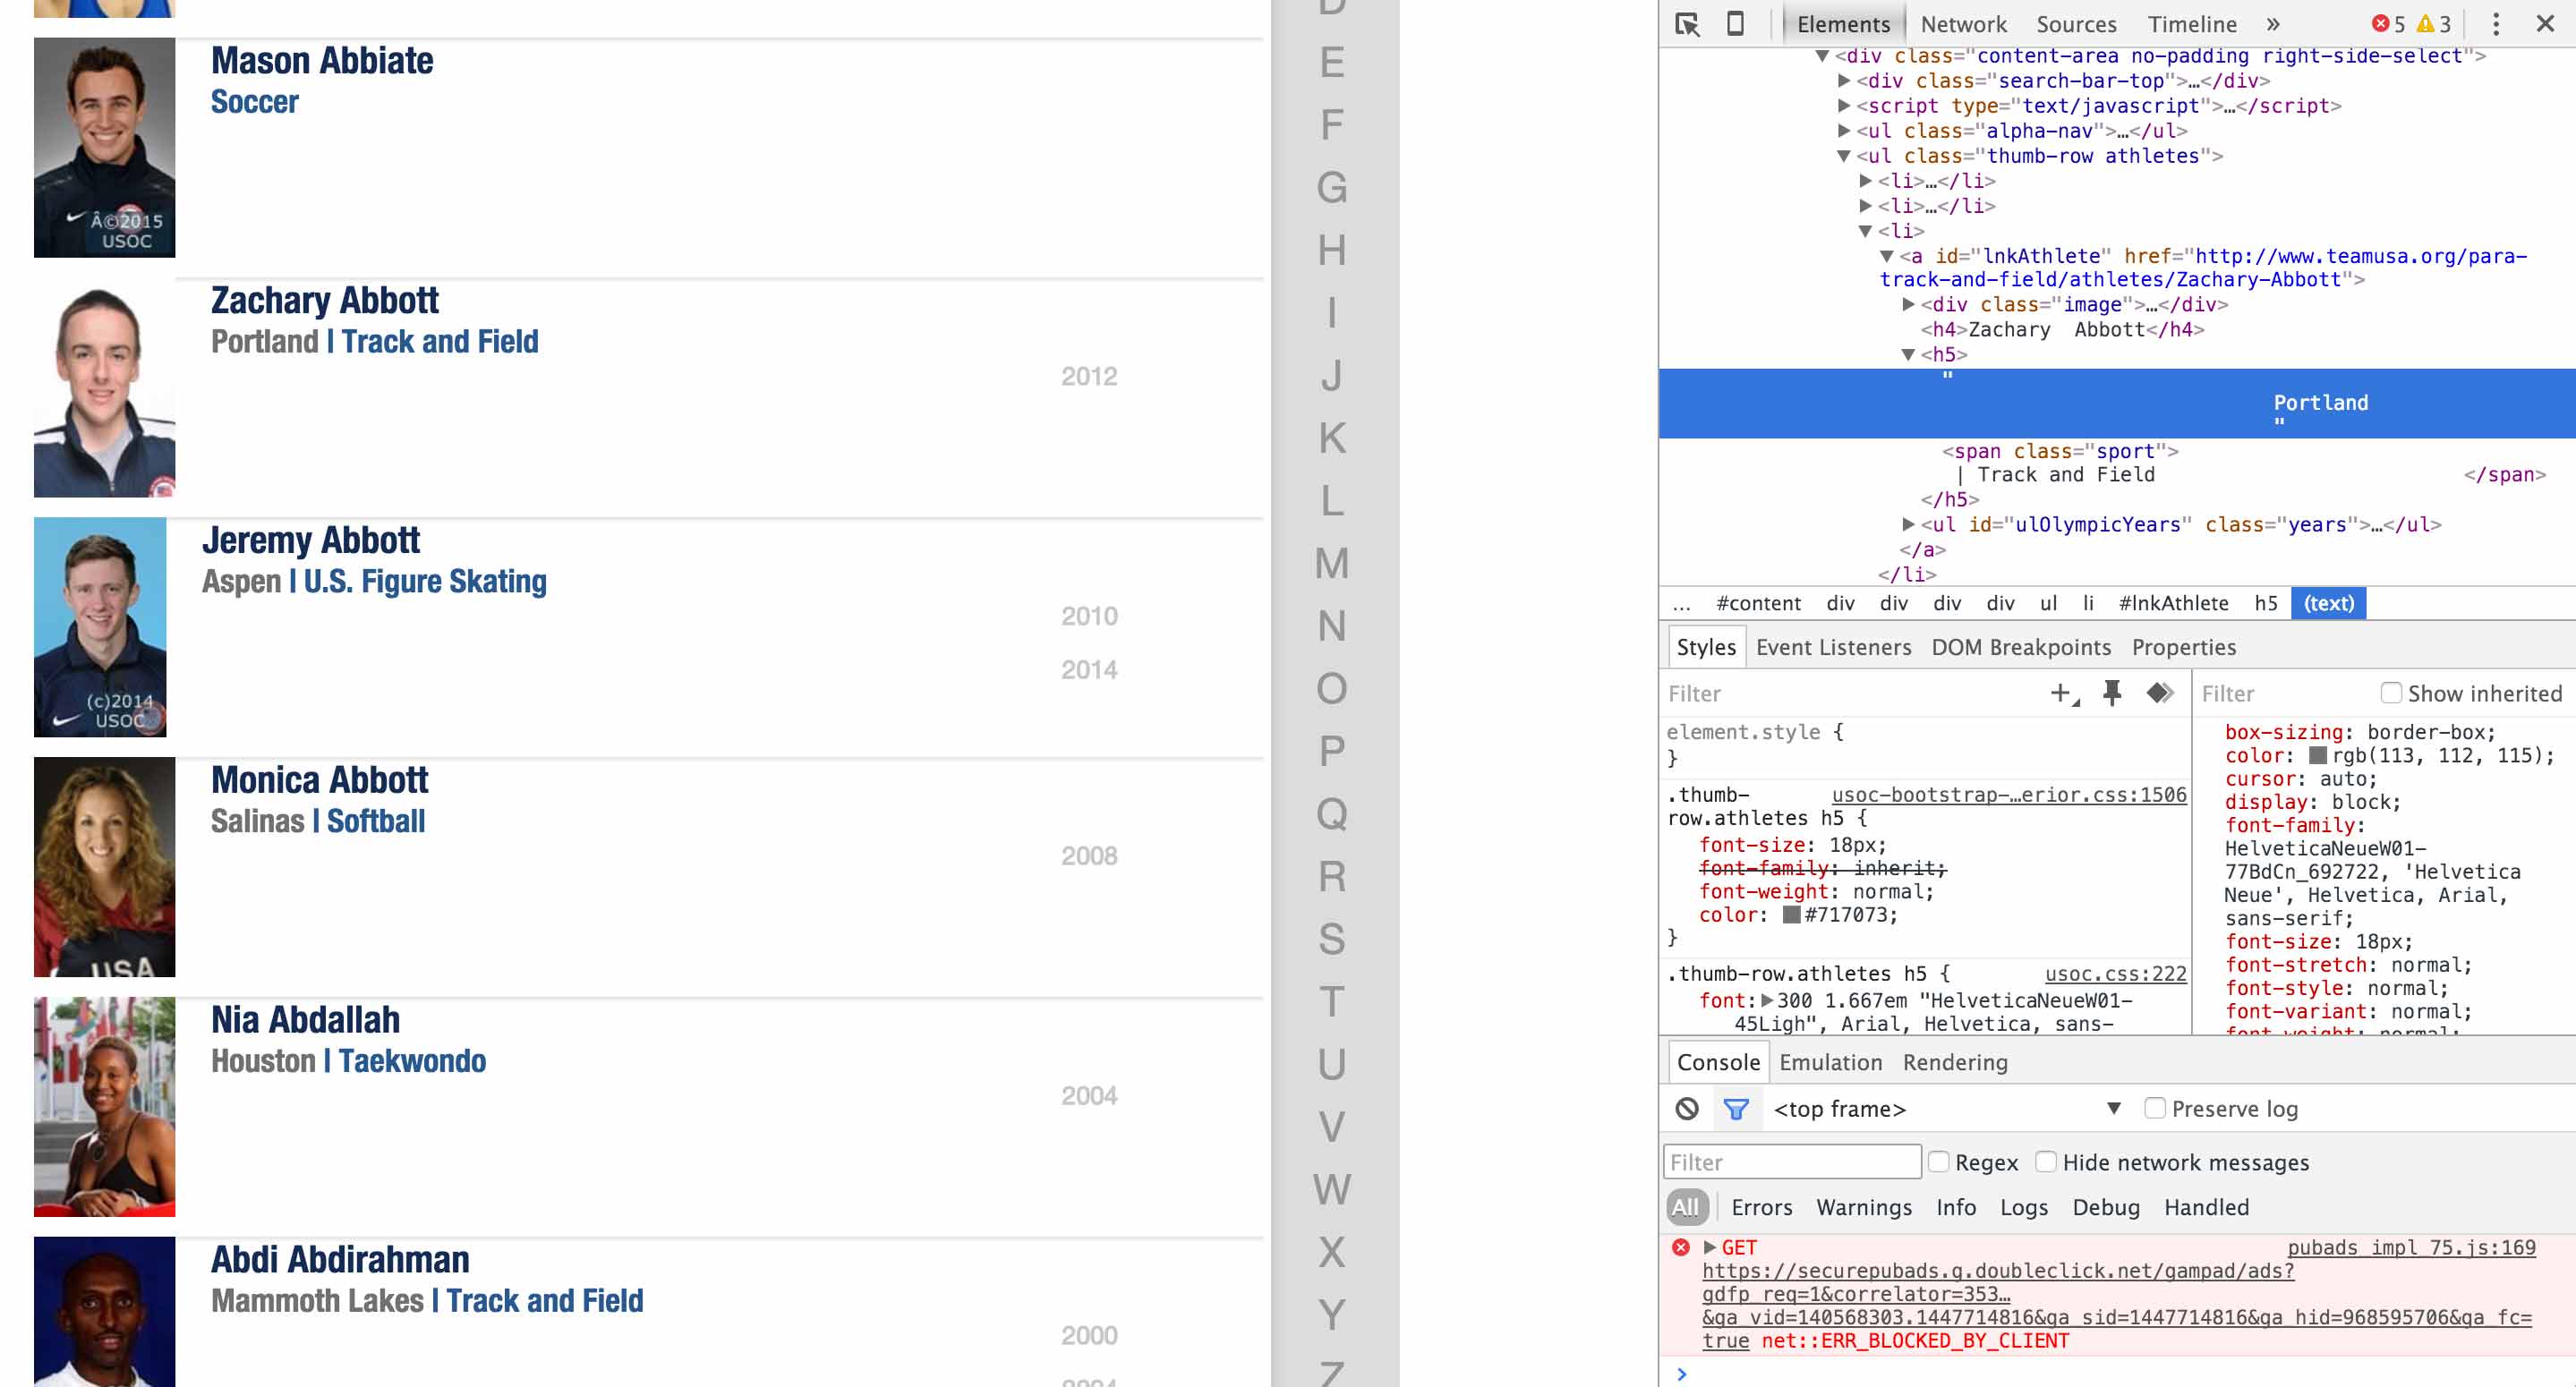
Task: Open the Properties tab
Action: point(2183,647)
